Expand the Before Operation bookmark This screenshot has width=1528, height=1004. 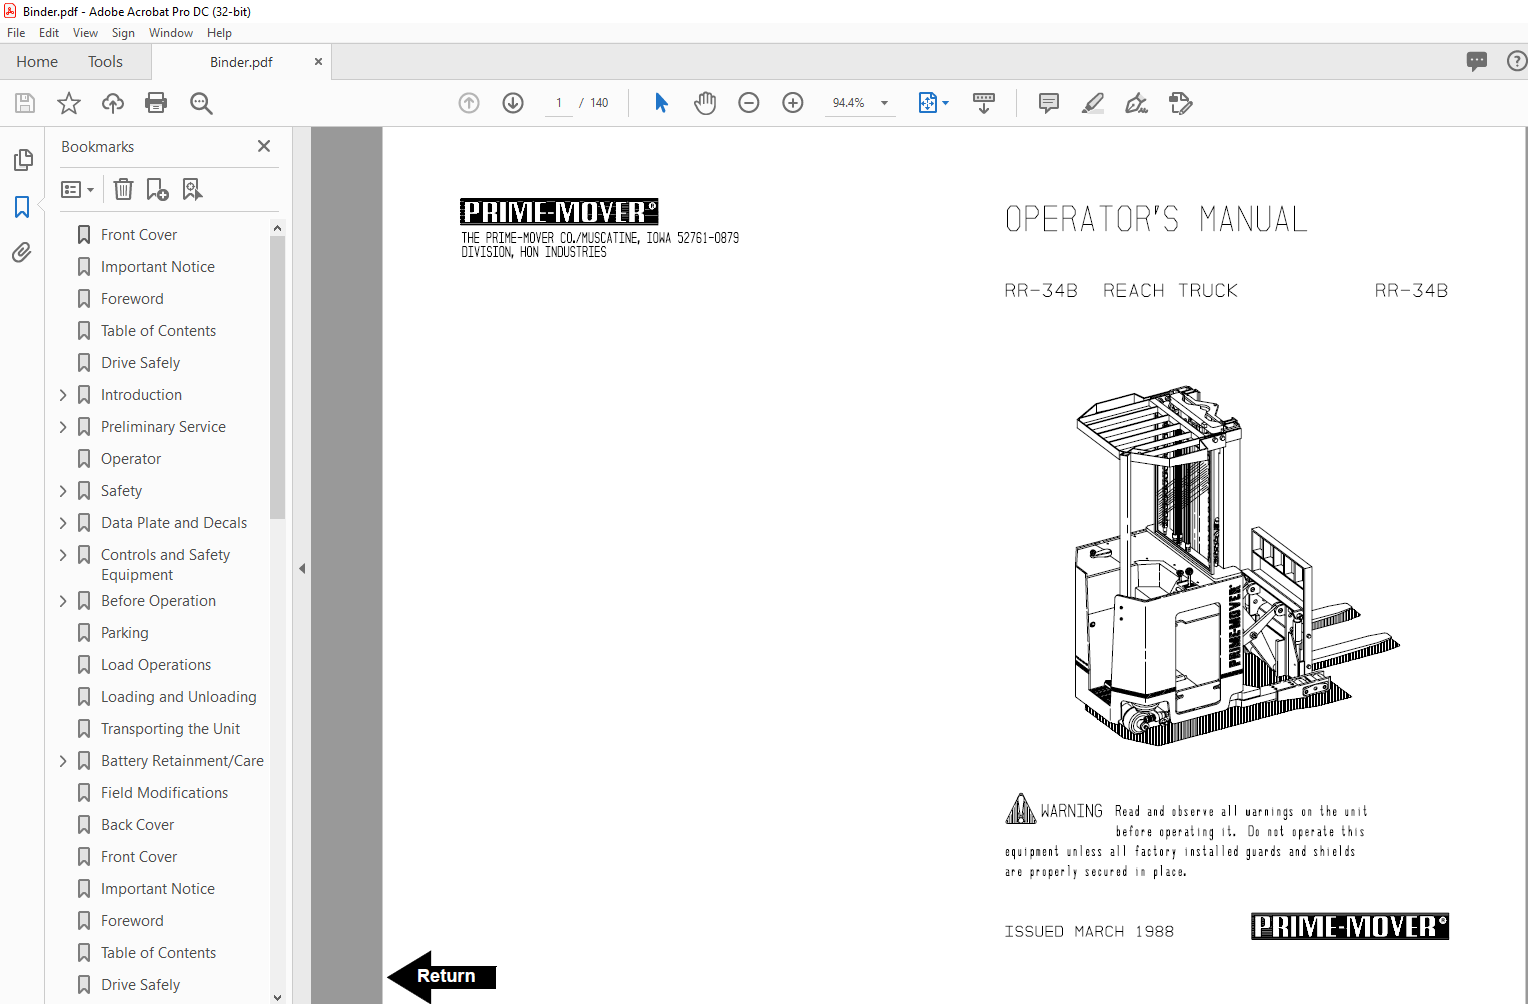pos(63,601)
